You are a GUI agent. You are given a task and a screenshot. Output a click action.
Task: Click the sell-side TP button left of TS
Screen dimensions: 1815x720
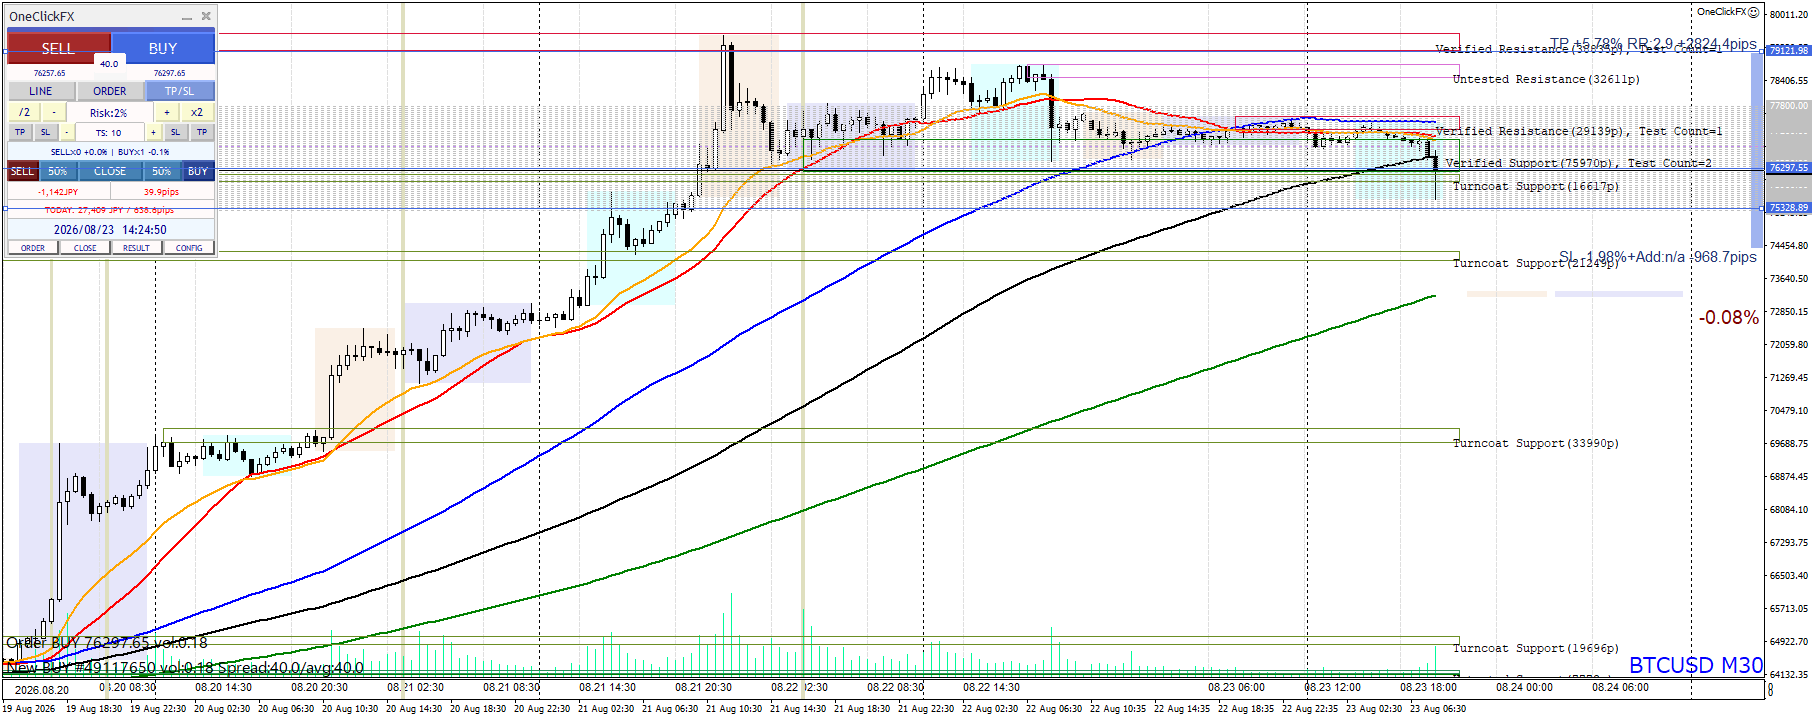click(20, 132)
